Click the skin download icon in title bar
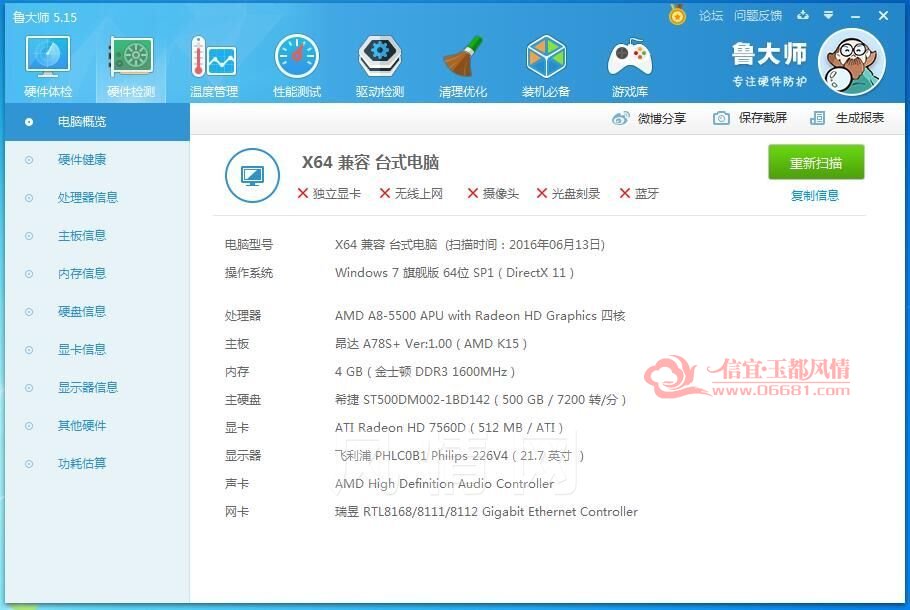 pyautogui.click(x=803, y=16)
